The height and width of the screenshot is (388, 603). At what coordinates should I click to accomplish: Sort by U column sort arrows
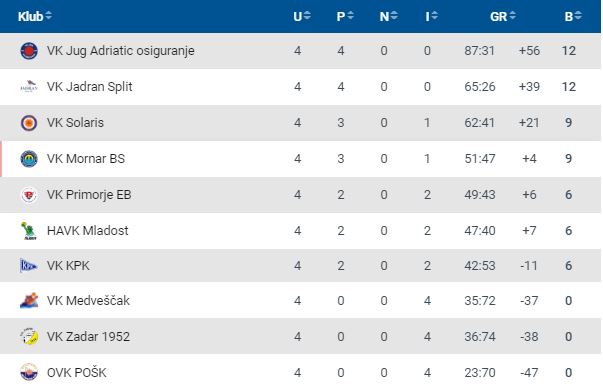307,16
